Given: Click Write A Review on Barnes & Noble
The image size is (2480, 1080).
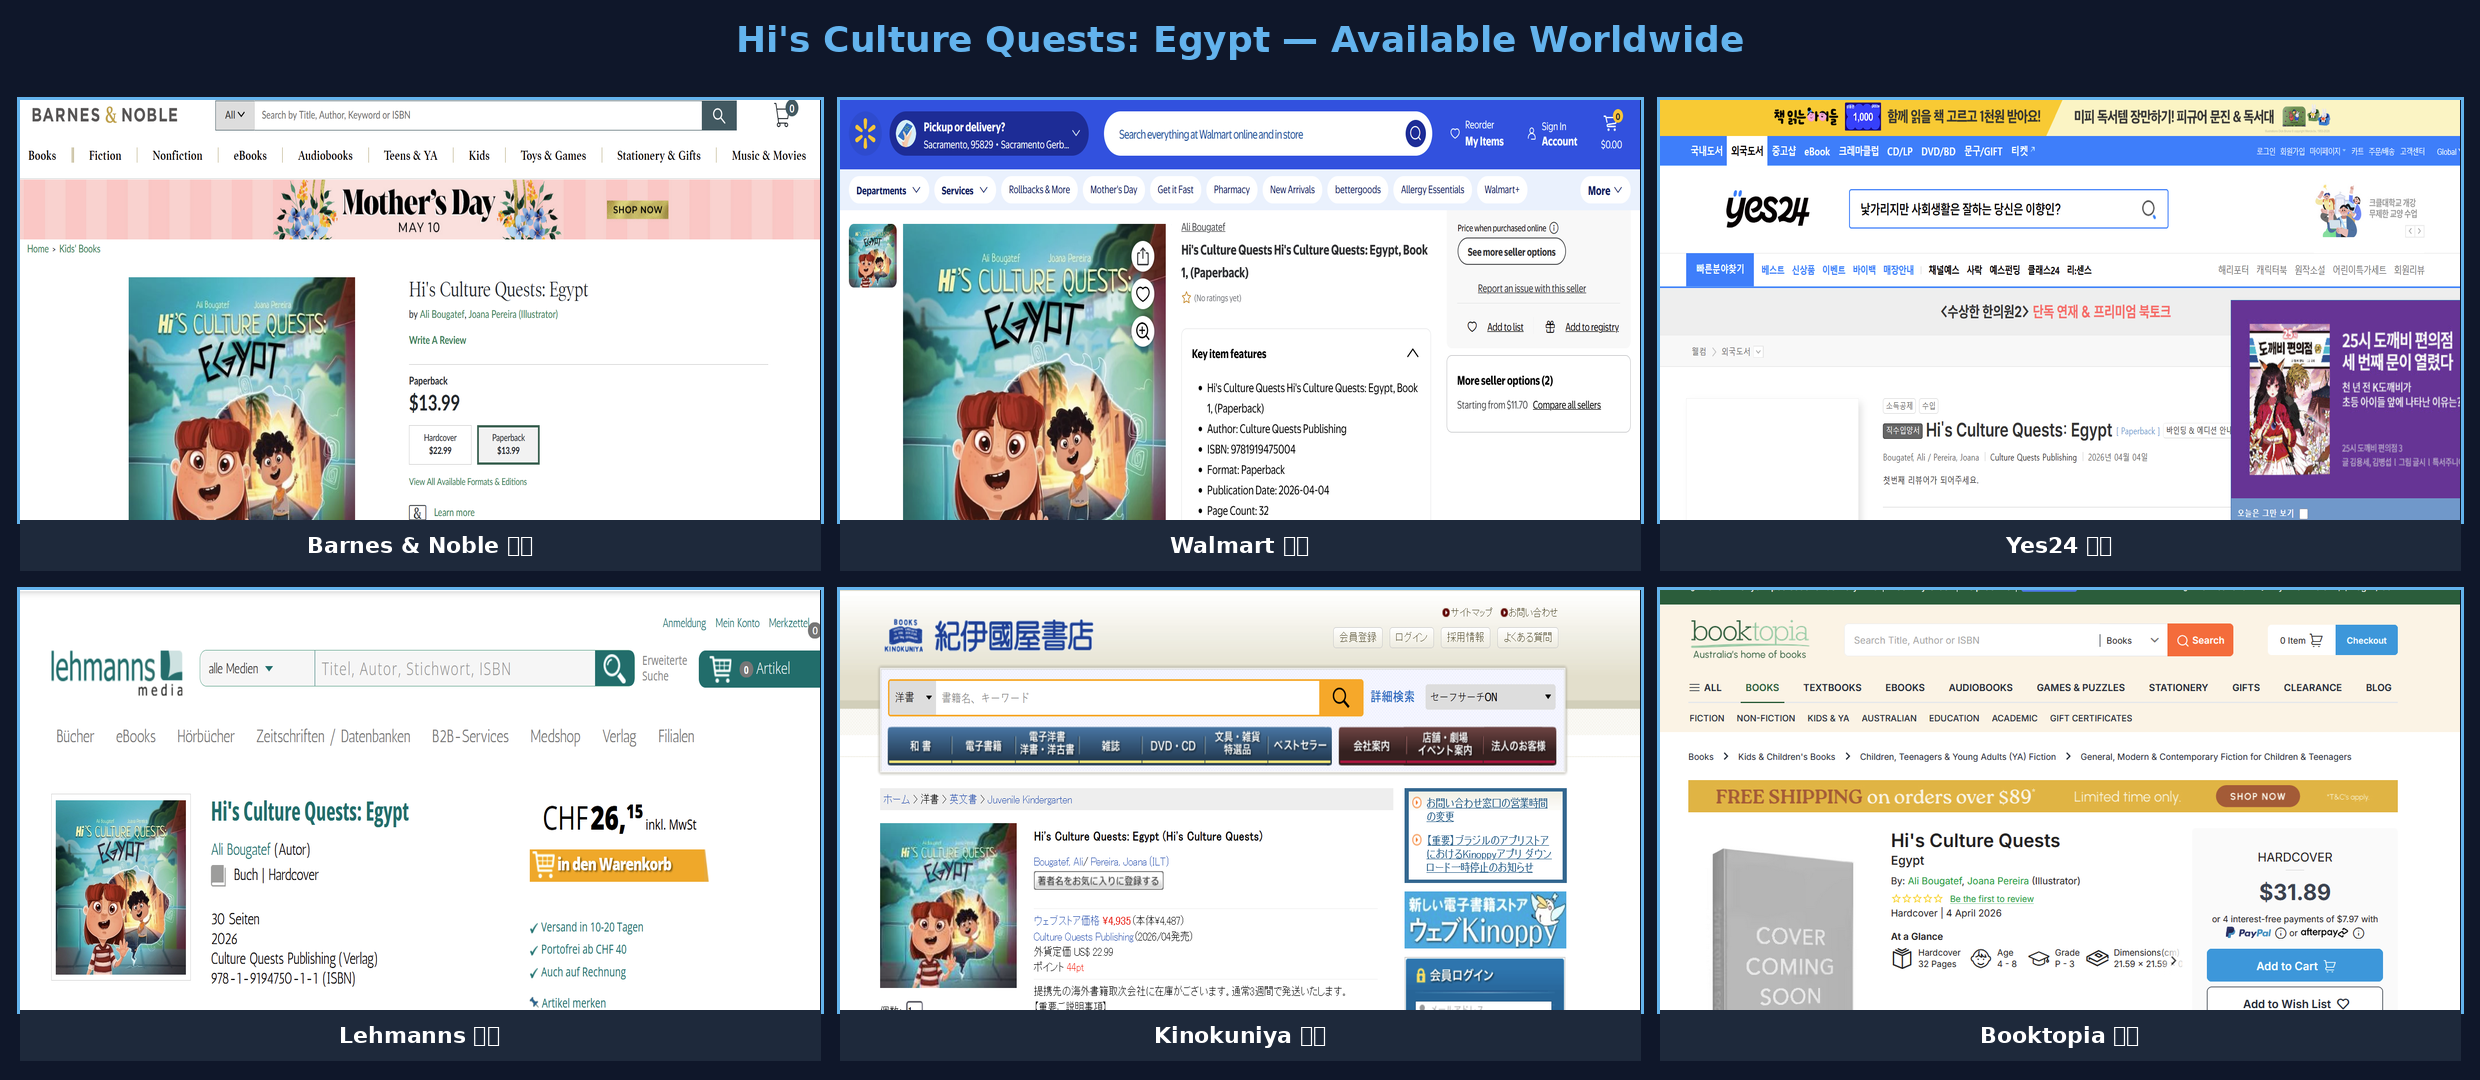Looking at the screenshot, I should pos(437,340).
